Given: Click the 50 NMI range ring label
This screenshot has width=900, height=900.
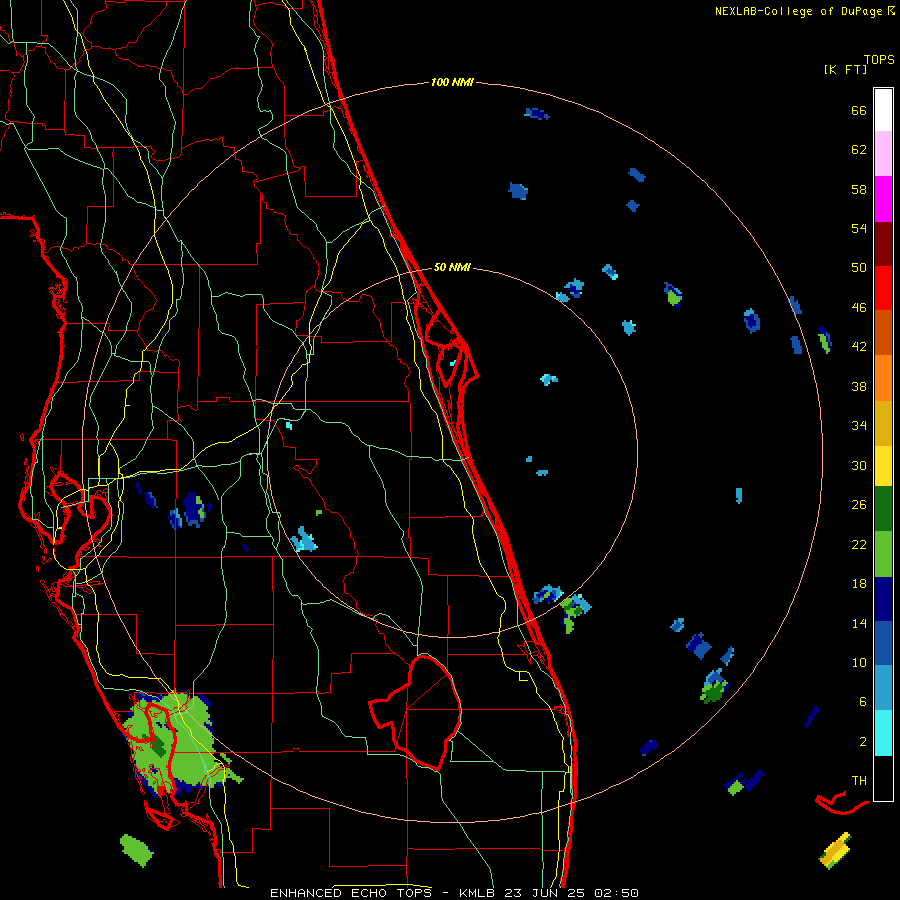Looking at the screenshot, I should 452,267.
